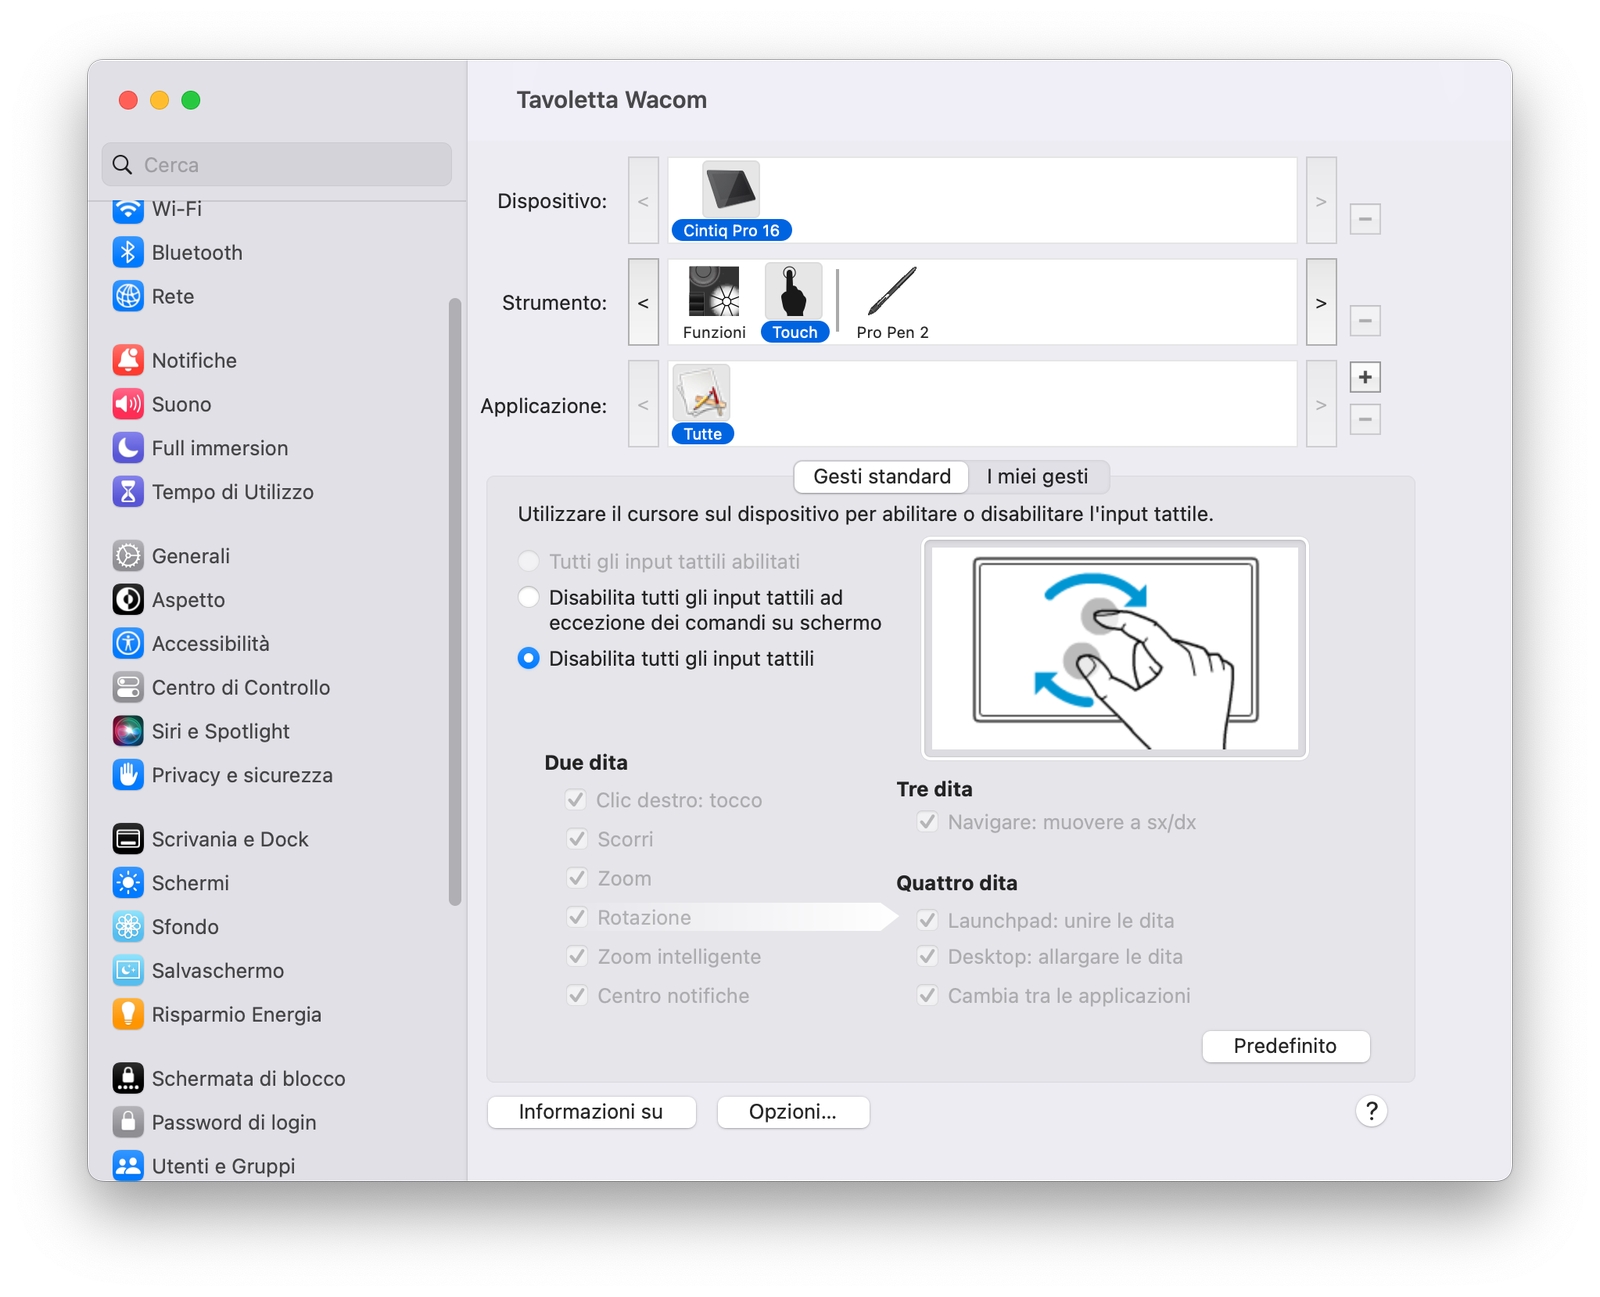
Task: Click the Predefinito button
Action: click(x=1285, y=1046)
